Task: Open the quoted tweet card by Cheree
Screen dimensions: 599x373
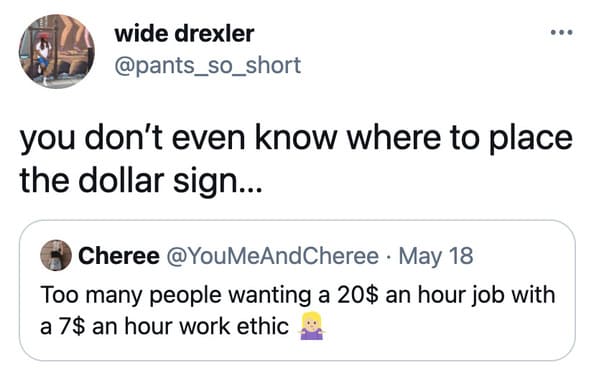Action: [297, 290]
